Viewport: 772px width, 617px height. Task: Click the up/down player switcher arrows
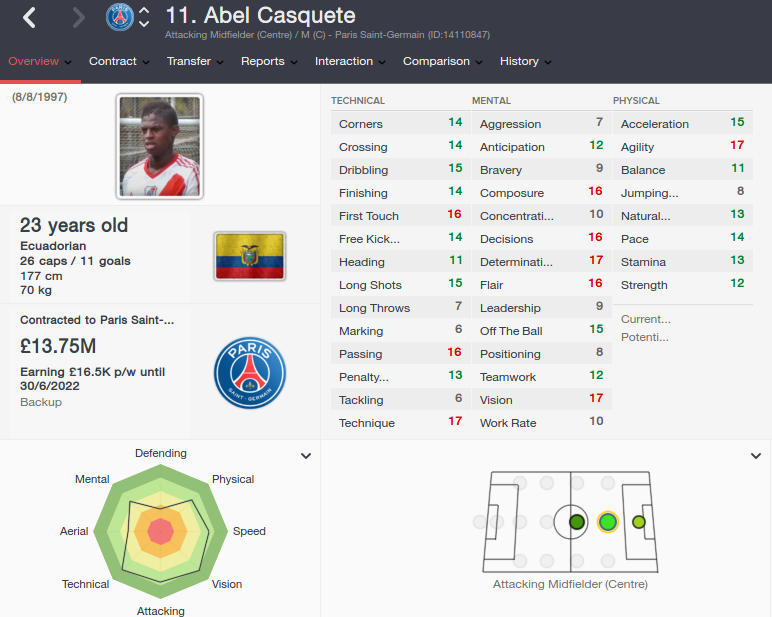[144, 17]
